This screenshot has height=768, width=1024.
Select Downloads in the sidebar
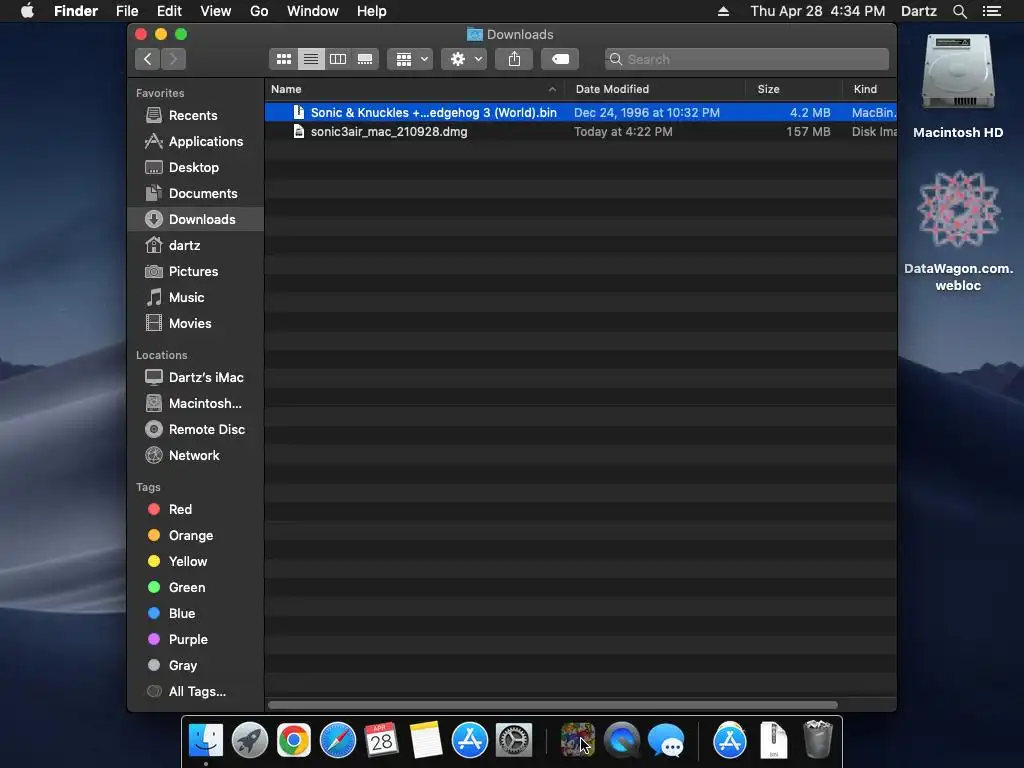coord(195,219)
